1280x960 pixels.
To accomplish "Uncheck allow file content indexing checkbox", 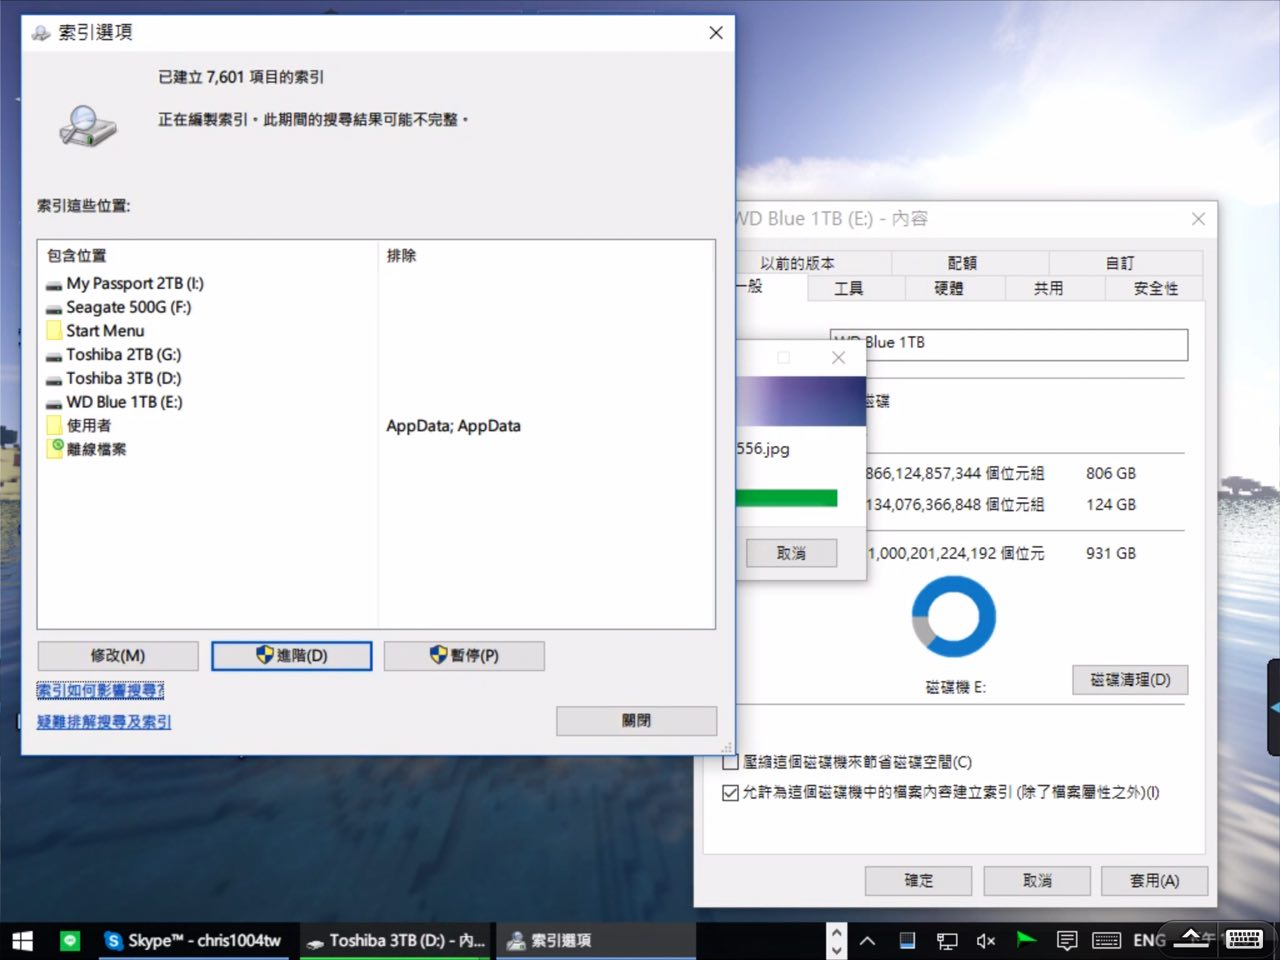I will 730,793.
